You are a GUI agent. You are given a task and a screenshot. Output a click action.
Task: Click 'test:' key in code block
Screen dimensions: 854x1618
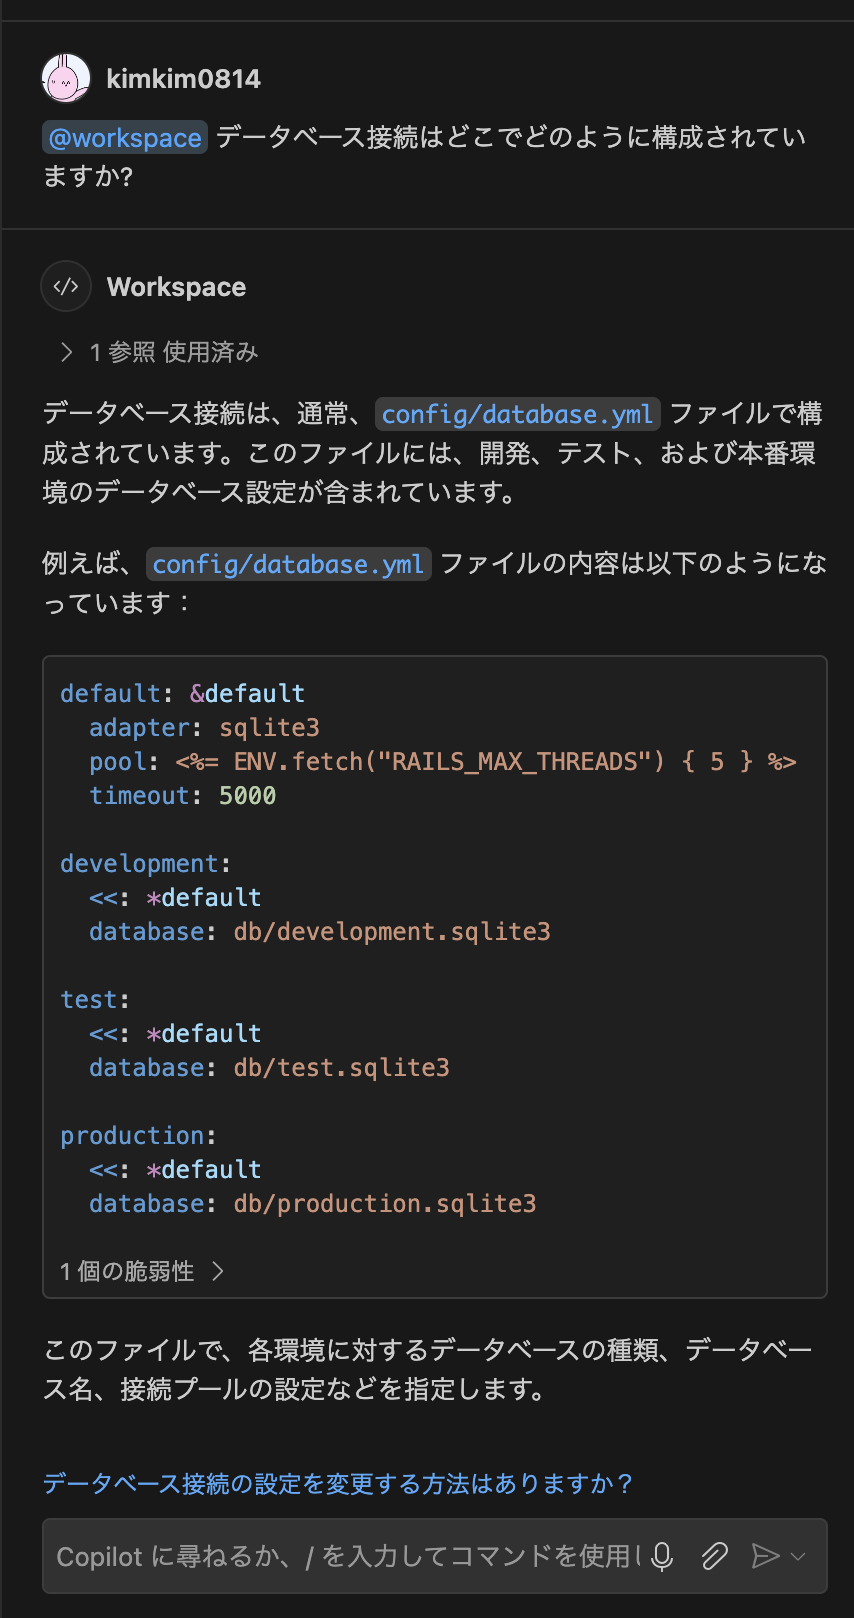point(95,1000)
